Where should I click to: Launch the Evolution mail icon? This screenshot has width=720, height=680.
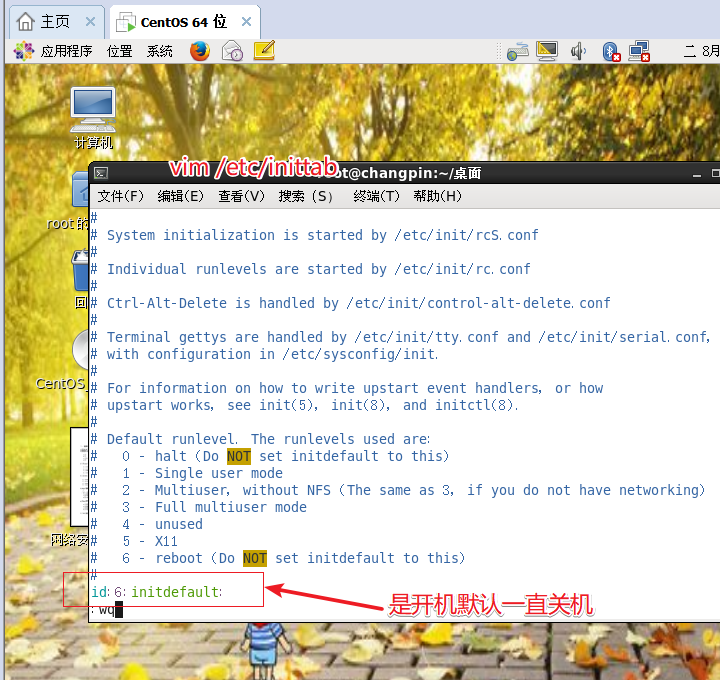[x=232, y=51]
